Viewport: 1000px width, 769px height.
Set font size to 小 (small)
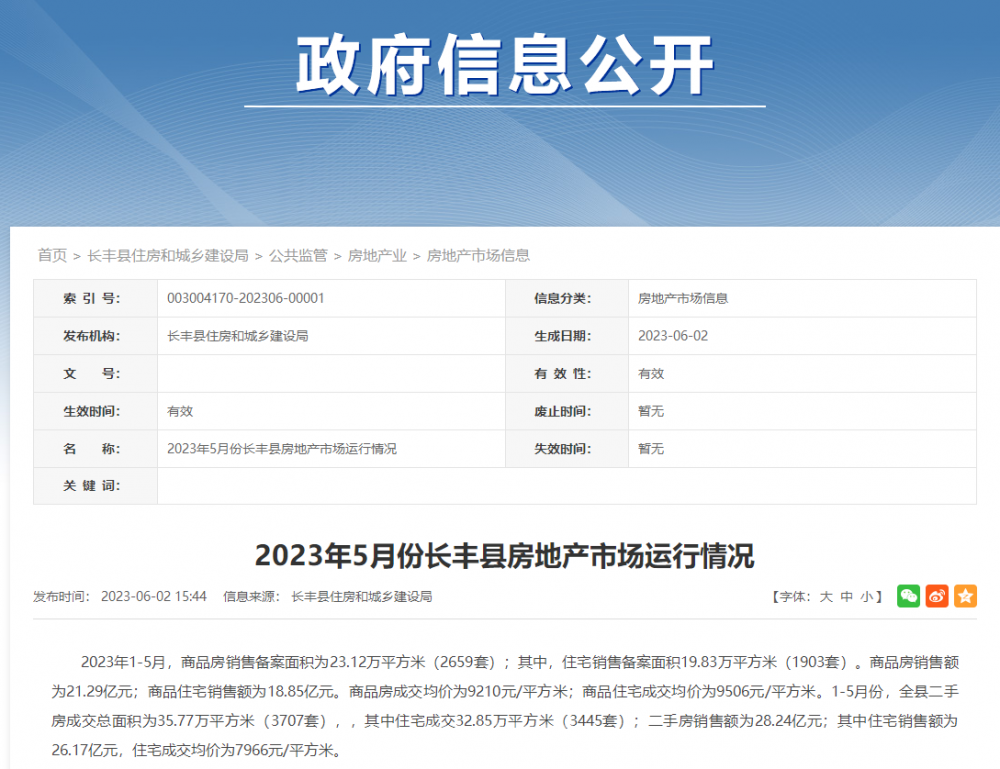pyautogui.click(x=866, y=597)
